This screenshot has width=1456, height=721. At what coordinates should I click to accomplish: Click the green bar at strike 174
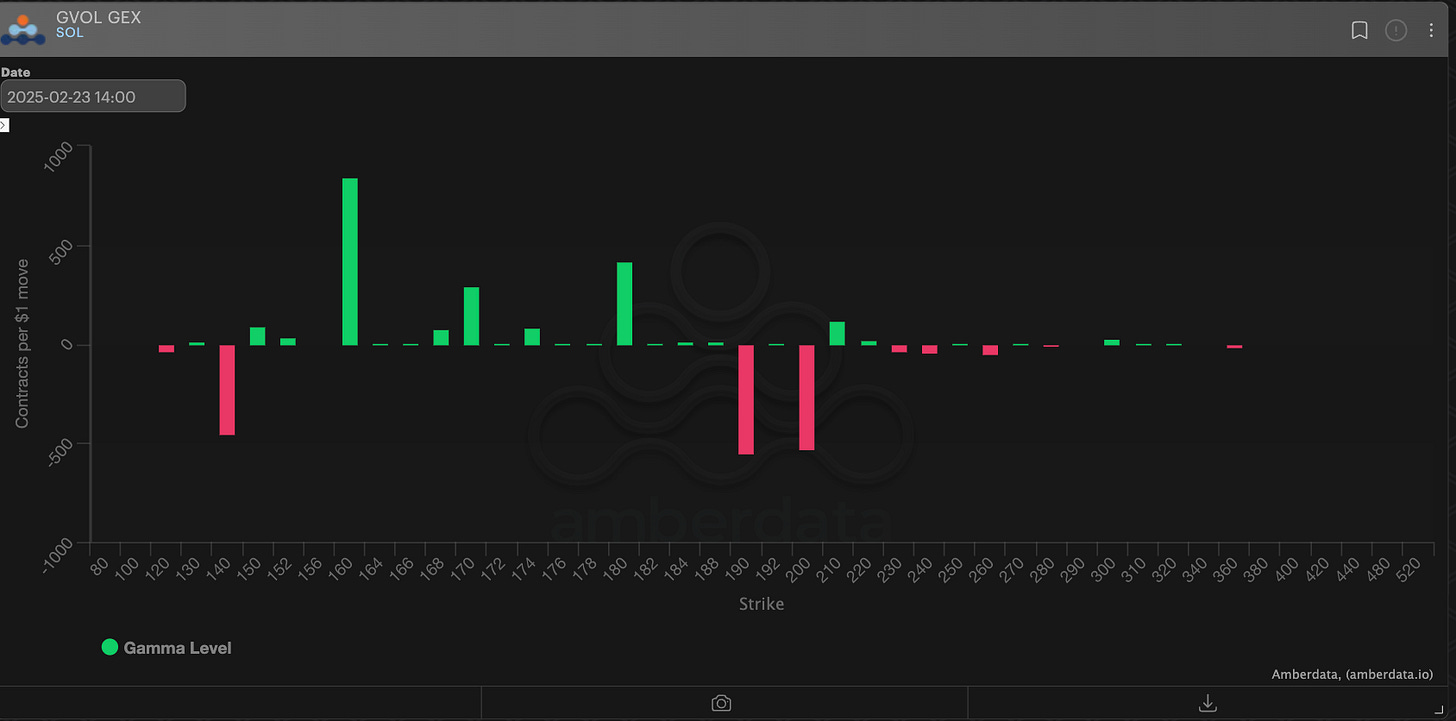click(x=532, y=337)
